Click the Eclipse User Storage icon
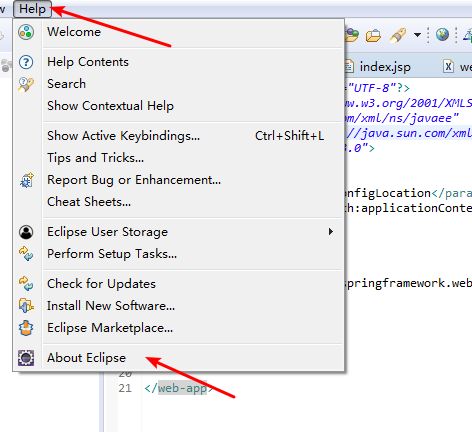The image size is (472, 432). (26, 232)
